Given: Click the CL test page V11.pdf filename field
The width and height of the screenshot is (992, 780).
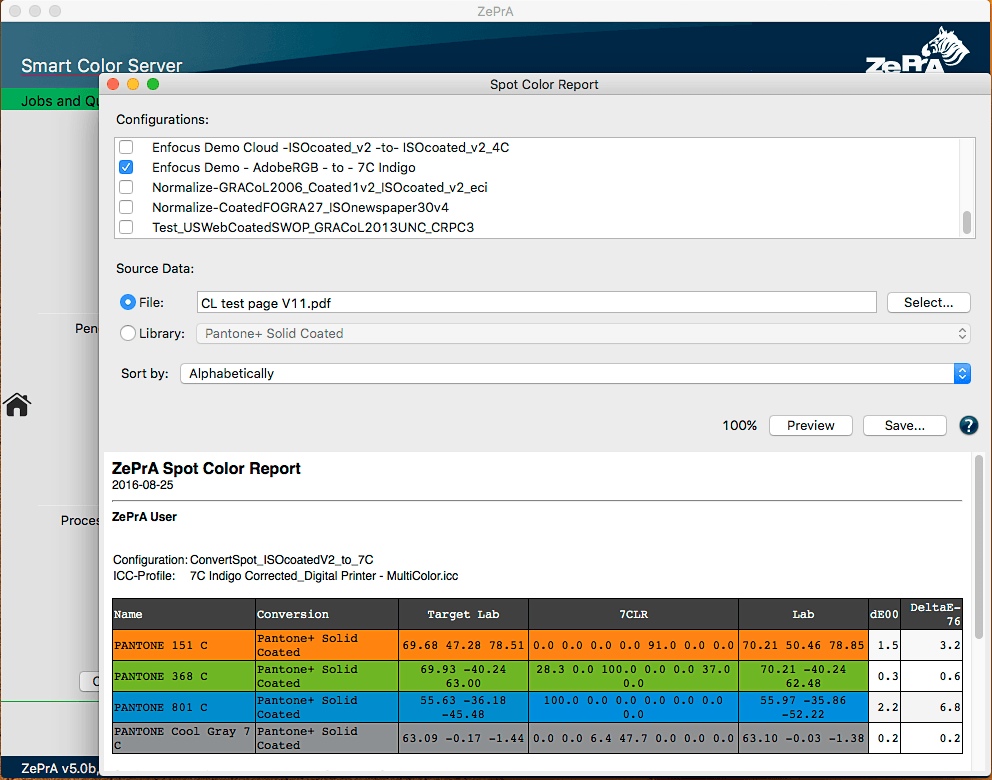Looking at the screenshot, I should pos(533,302).
